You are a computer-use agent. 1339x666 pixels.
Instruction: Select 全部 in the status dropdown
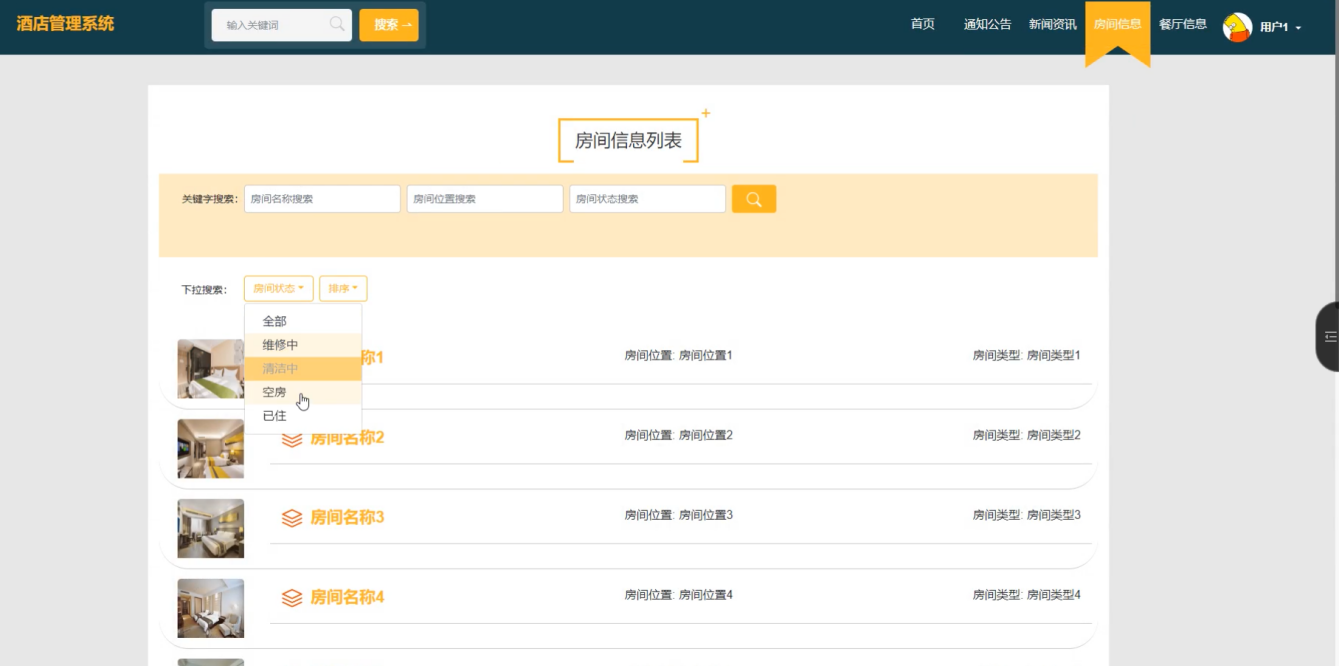[x=303, y=321]
